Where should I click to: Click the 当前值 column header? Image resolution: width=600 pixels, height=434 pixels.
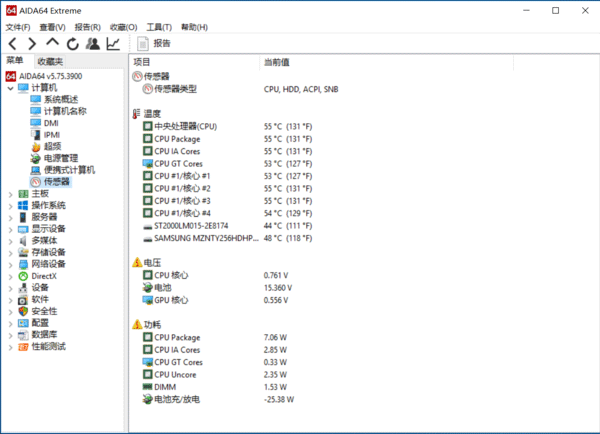click(x=386, y=62)
